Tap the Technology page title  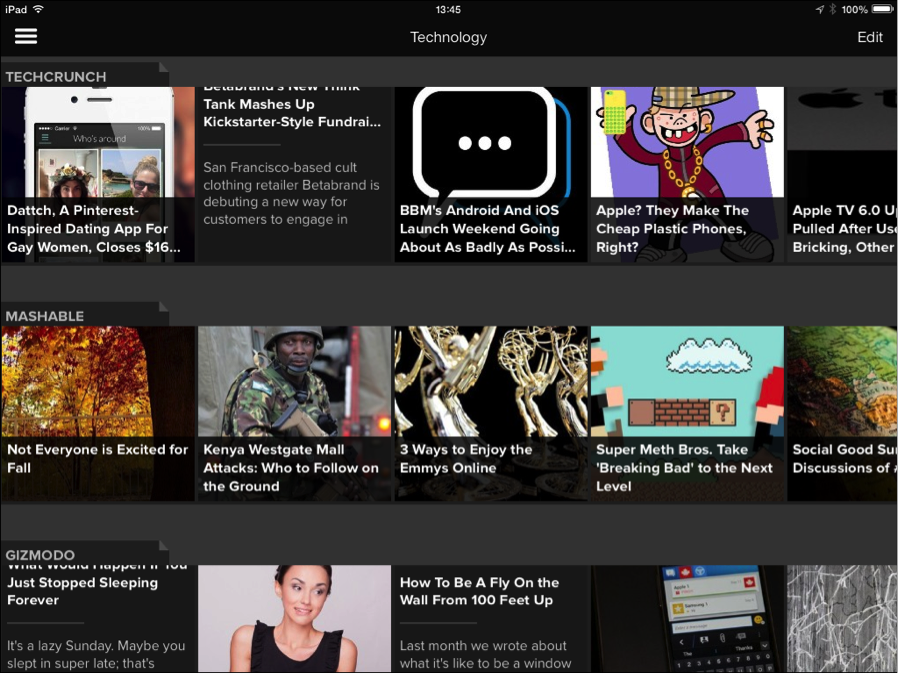tap(448, 37)
